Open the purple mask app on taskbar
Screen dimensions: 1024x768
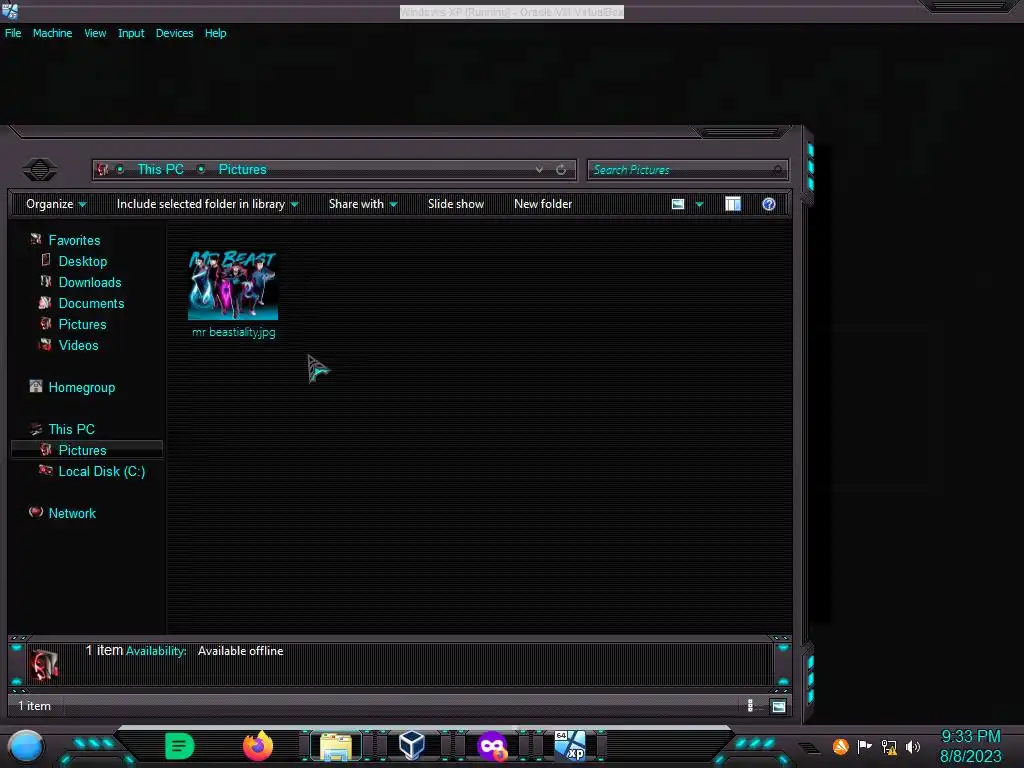(x=492, y=746)
